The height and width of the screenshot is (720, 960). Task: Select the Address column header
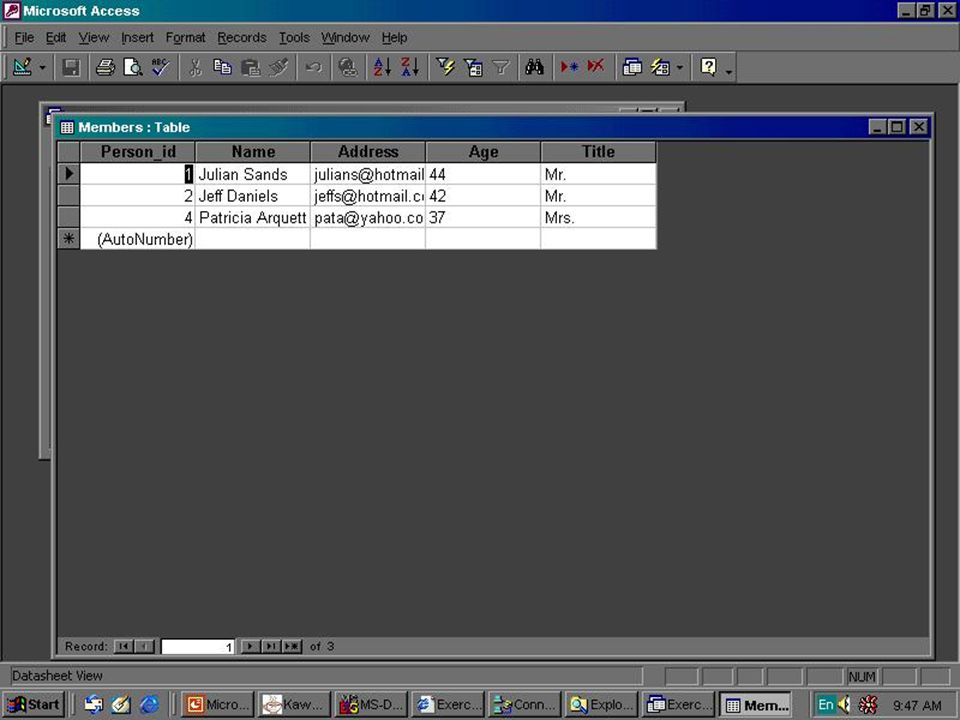click(368, 152)
